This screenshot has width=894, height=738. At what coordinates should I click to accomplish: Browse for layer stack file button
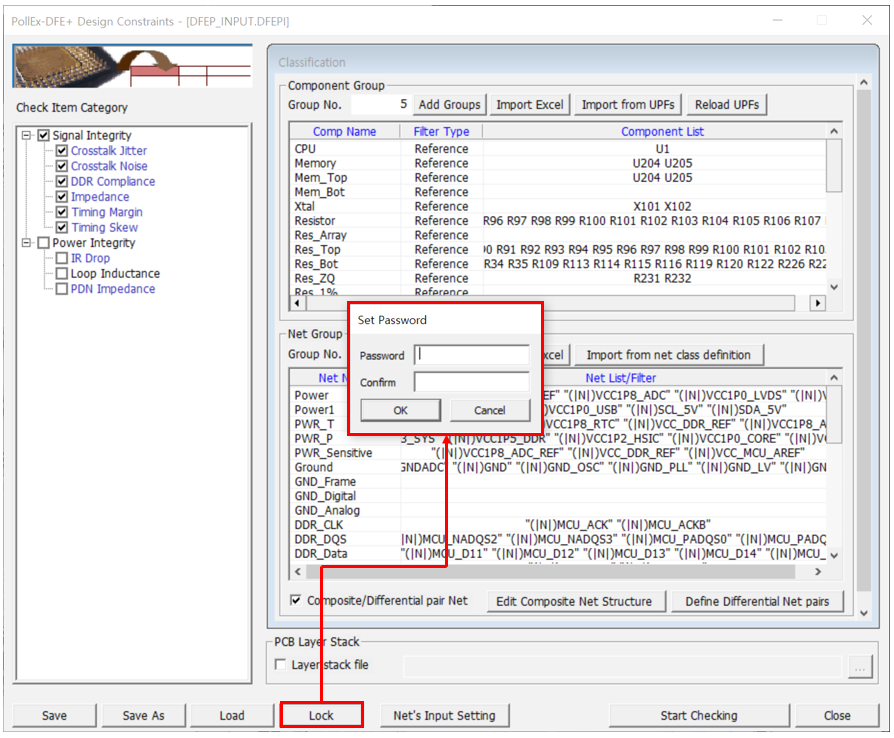coord(857,666)
